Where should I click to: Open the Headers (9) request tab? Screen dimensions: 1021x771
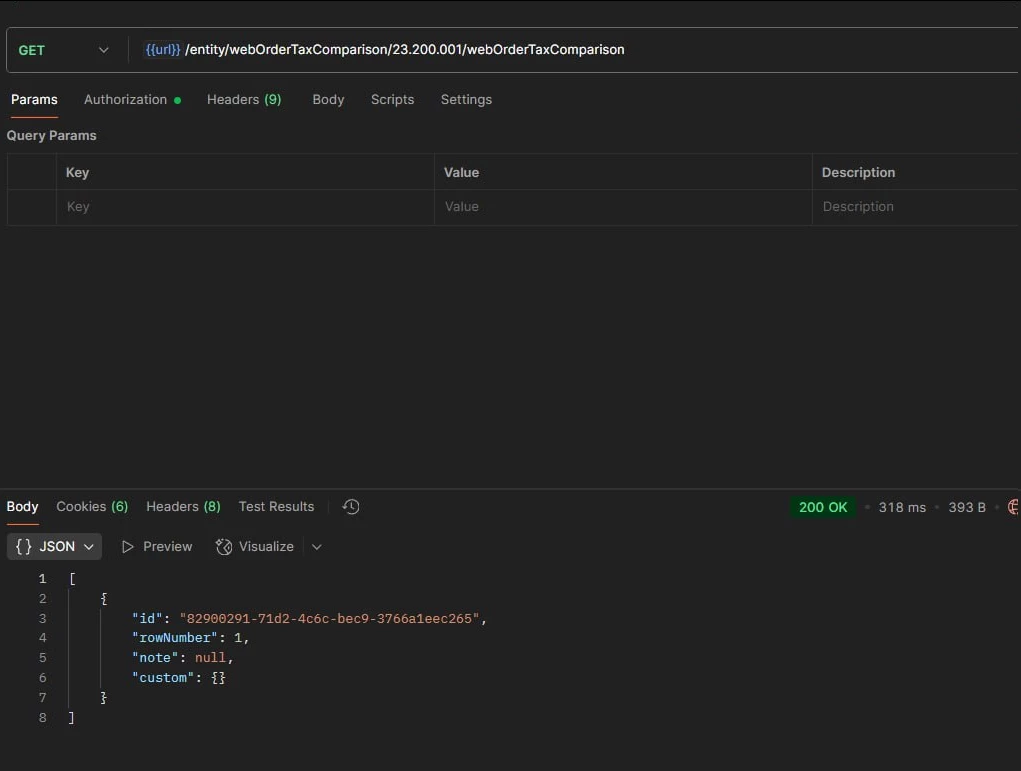pos(243,99)
